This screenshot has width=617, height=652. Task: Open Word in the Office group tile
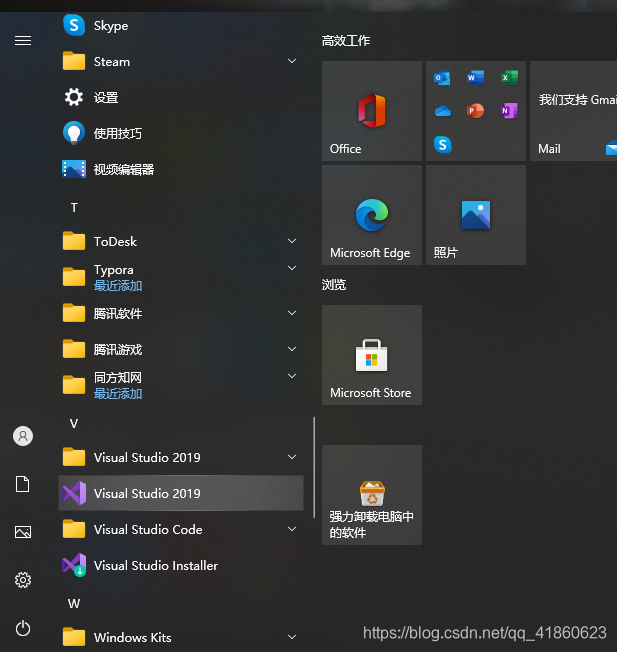[x=476, y=77]
